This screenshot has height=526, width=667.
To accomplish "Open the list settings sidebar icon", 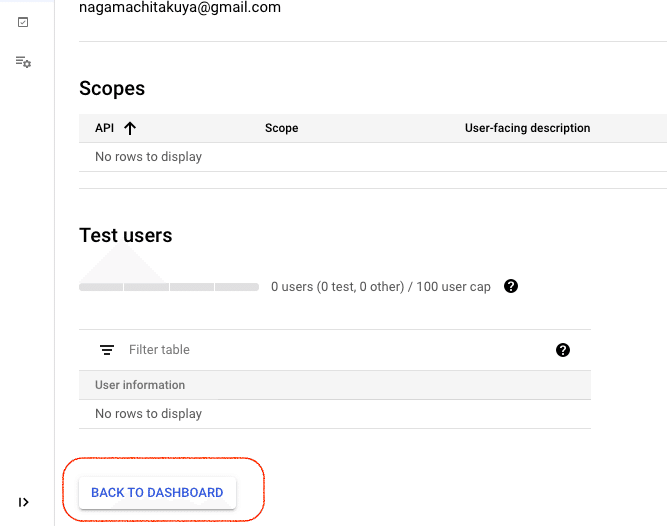I will coord(23,62).
